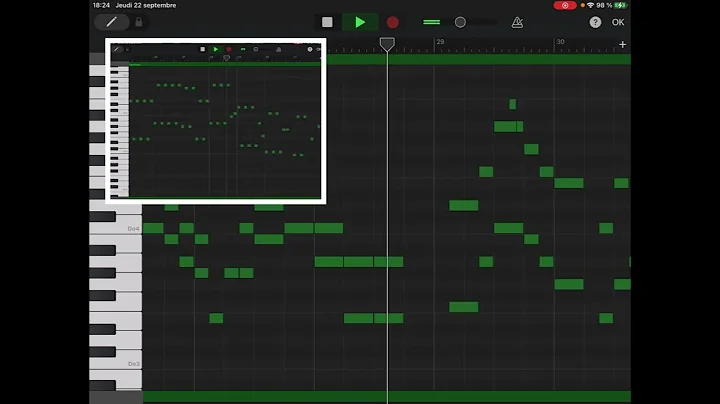Toggle the metronome icon
Viewport: 720px width, 404px height.
pyautogui.click(x=517, y=22)
